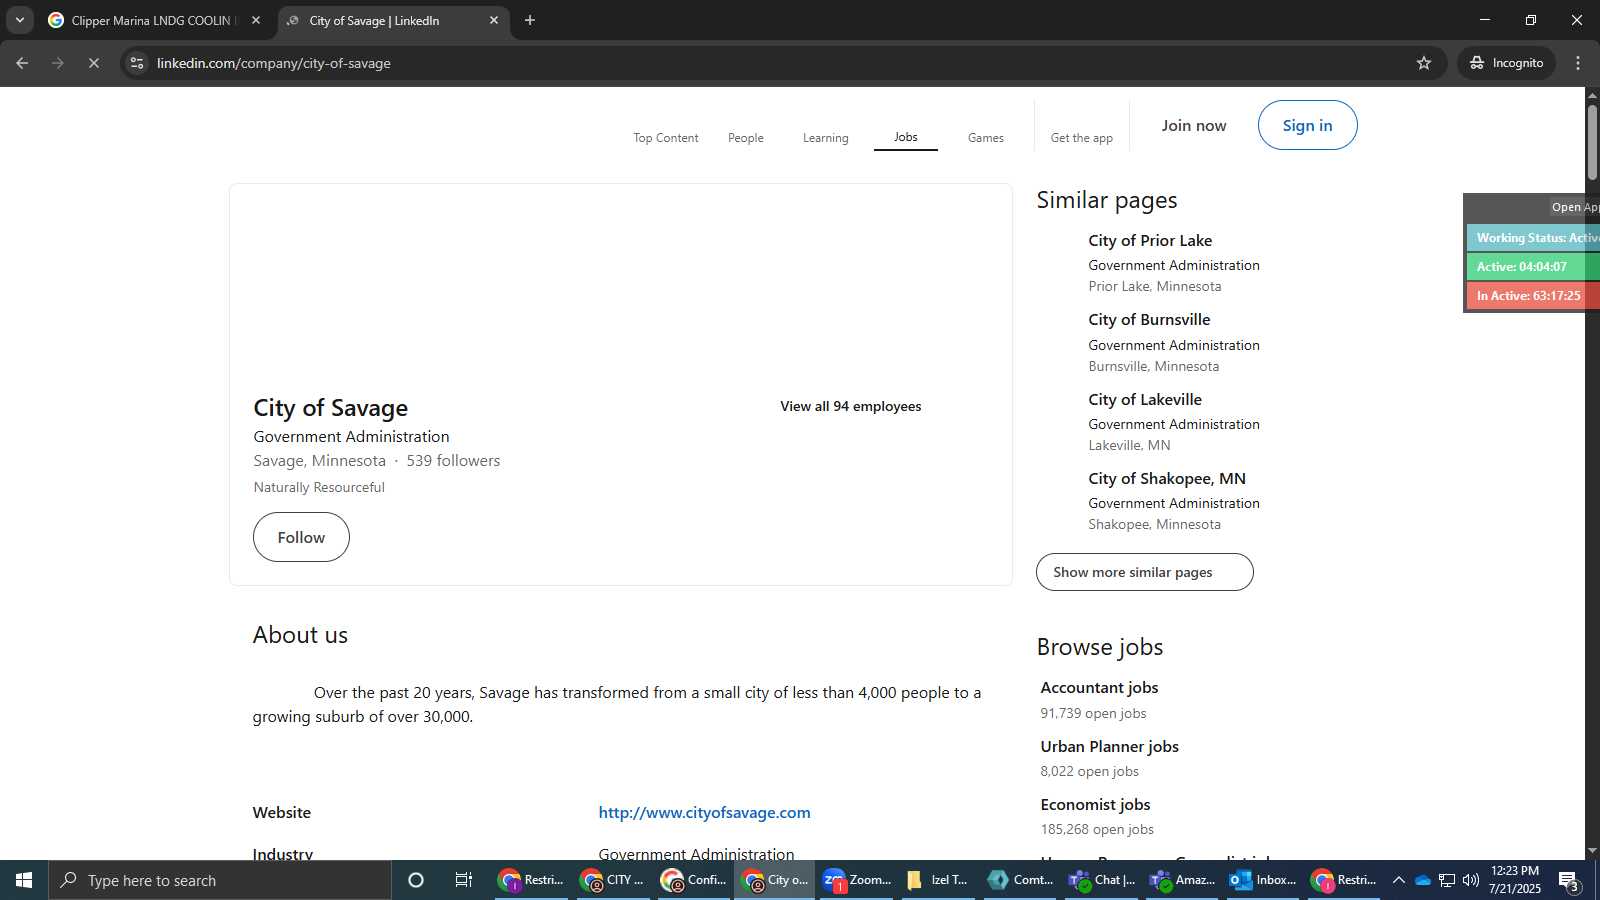This screenshot has width=1600, height=900.
Task: Open City of Shakopee, MN similar page
Action: click(1167, 479)
